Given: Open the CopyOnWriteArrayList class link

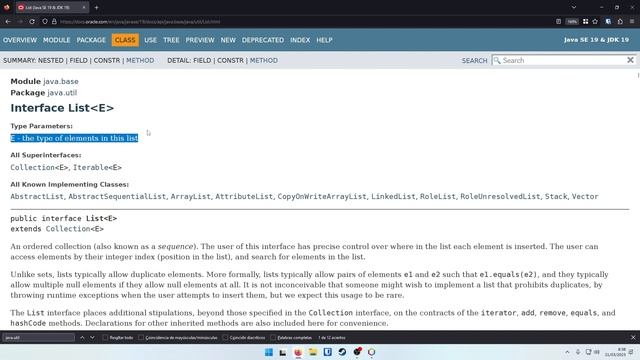Looking at the screenshot, I should pyautogui.click(x=322, y=196).
